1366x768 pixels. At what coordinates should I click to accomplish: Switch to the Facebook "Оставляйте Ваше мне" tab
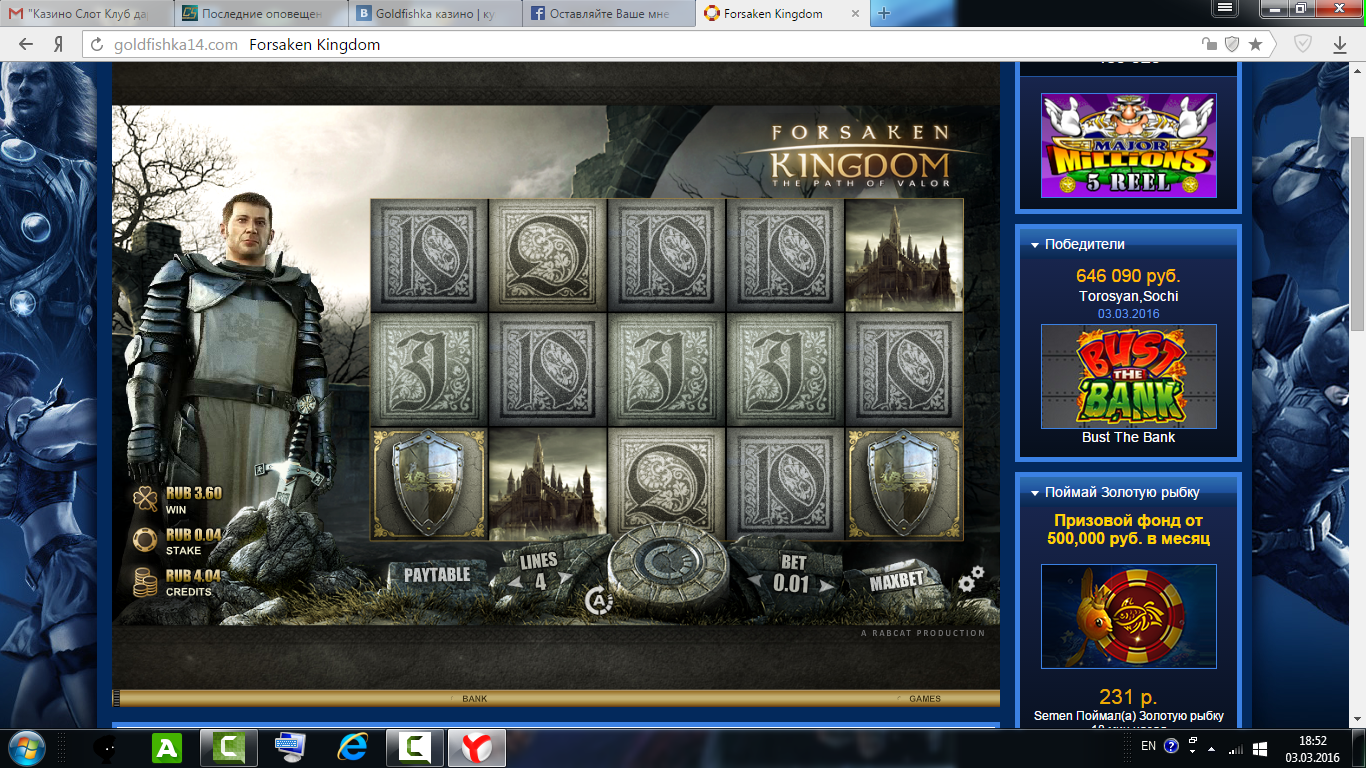[608, 14]
